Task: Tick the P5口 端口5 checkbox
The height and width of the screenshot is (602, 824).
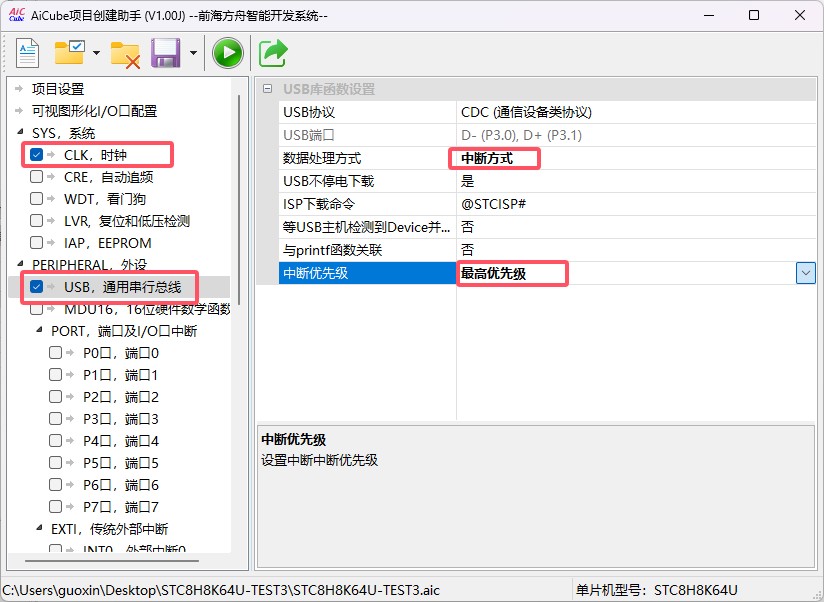Action: [55, 463]
